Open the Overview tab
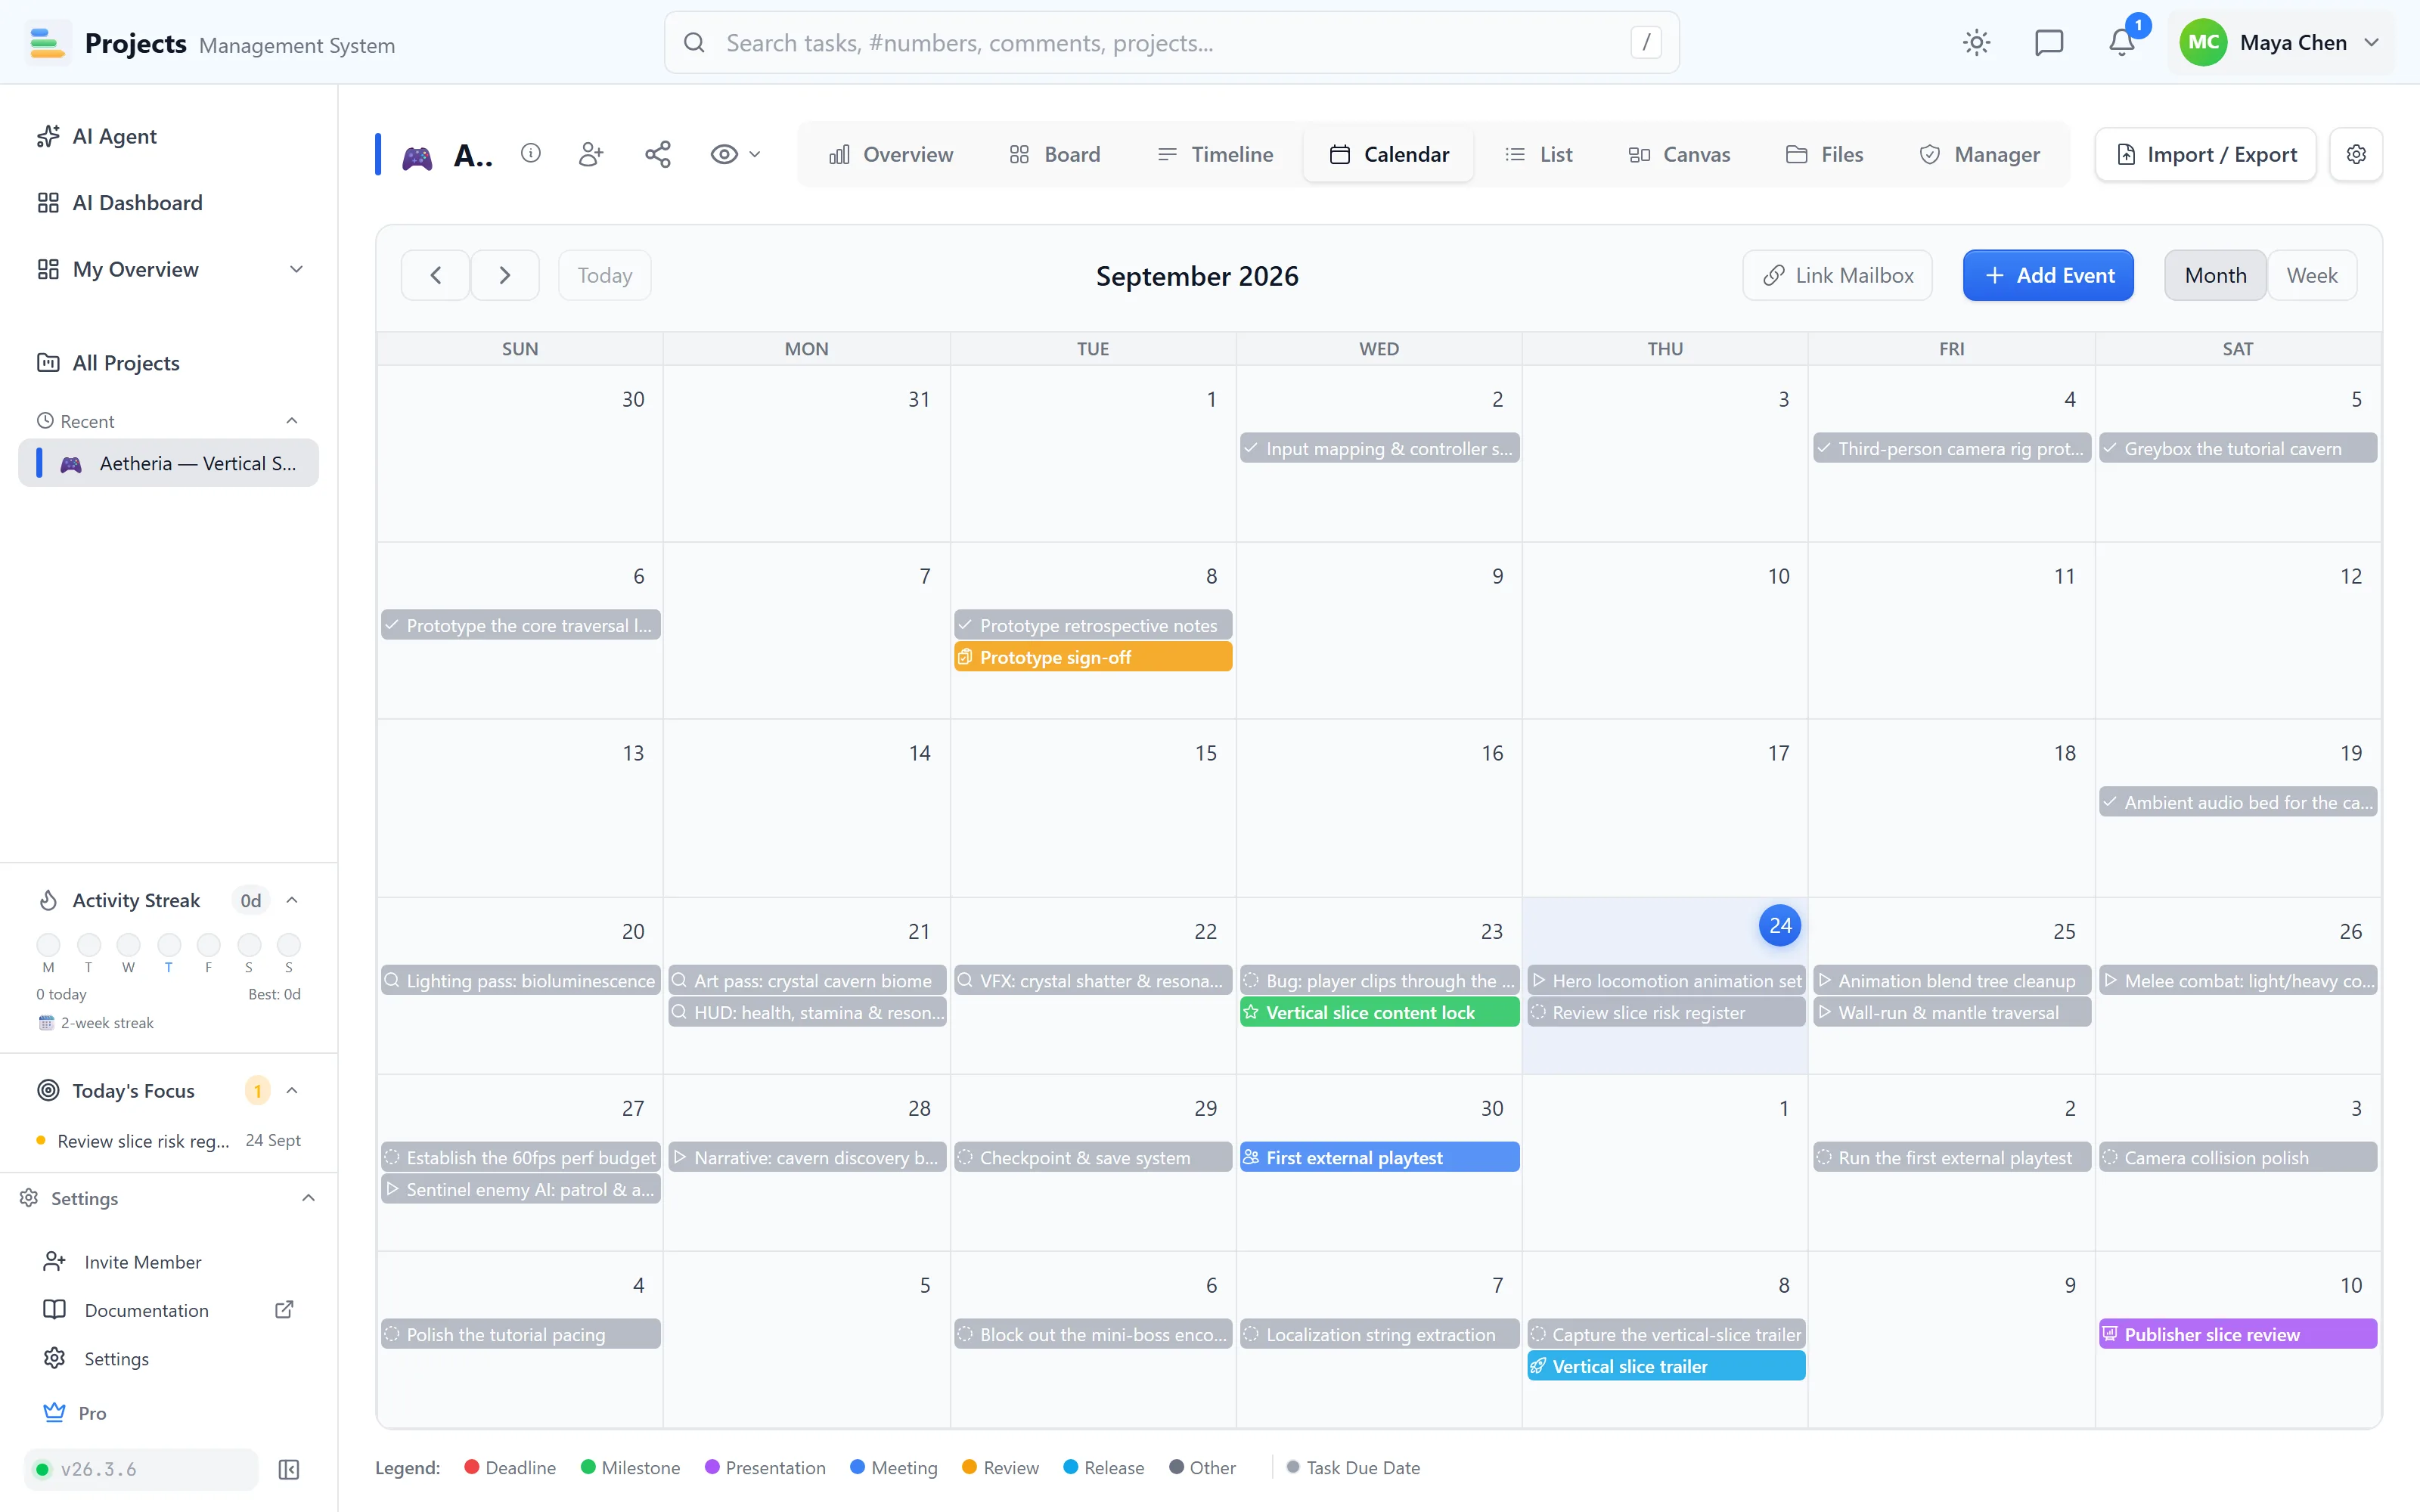Viewport: 2420px width, 1512px height. pos(891,154)
